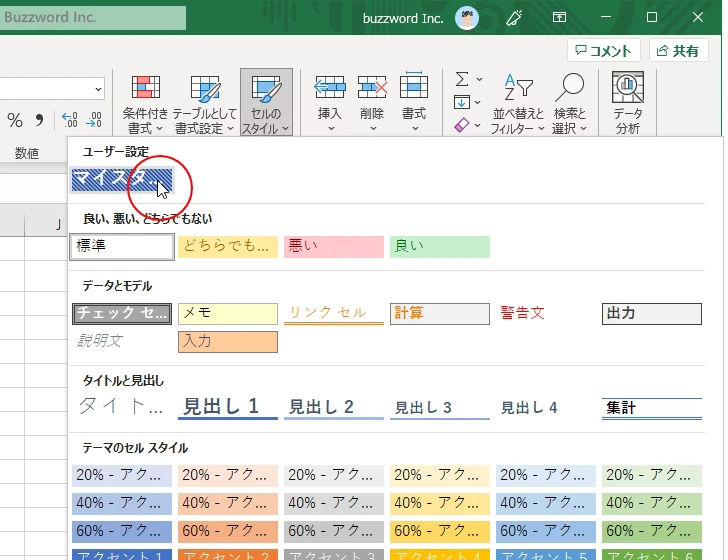Apply the チェック セル style
This screenshot has height=560, width=728.
(122, 314)
